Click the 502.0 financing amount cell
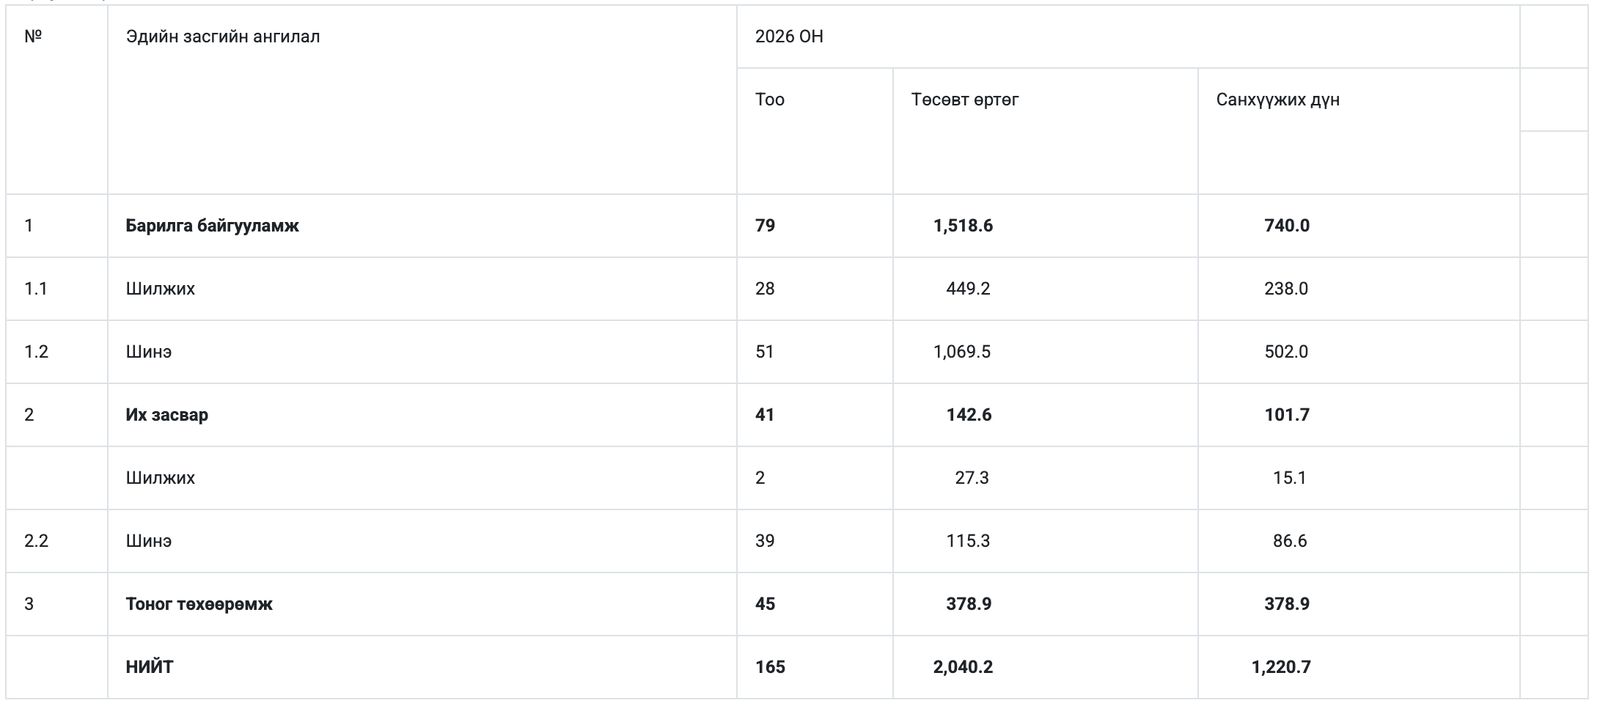 tap(1286, 352)
